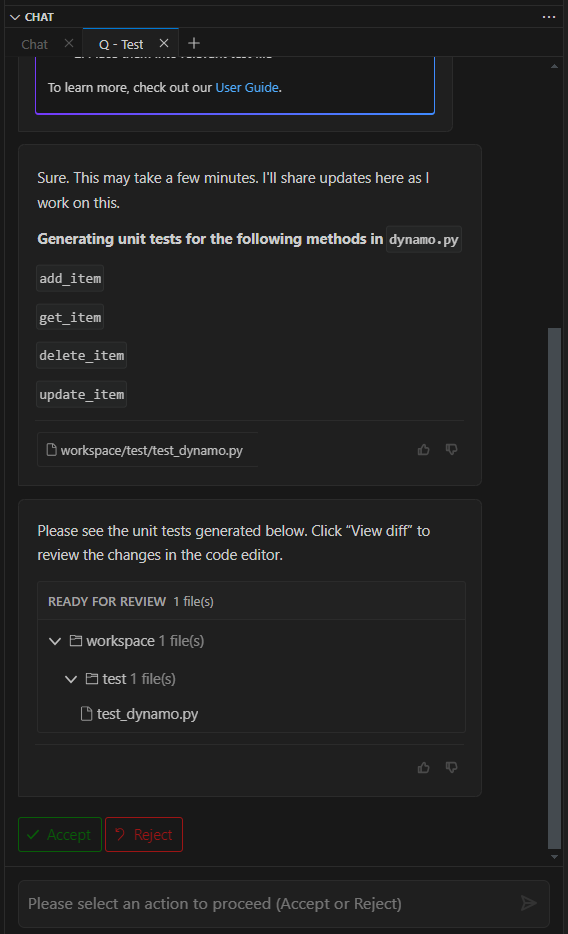Open a new chat tab with plus icon
The height and width of the screenshot is (934, 568).
[x=194, y=43]
